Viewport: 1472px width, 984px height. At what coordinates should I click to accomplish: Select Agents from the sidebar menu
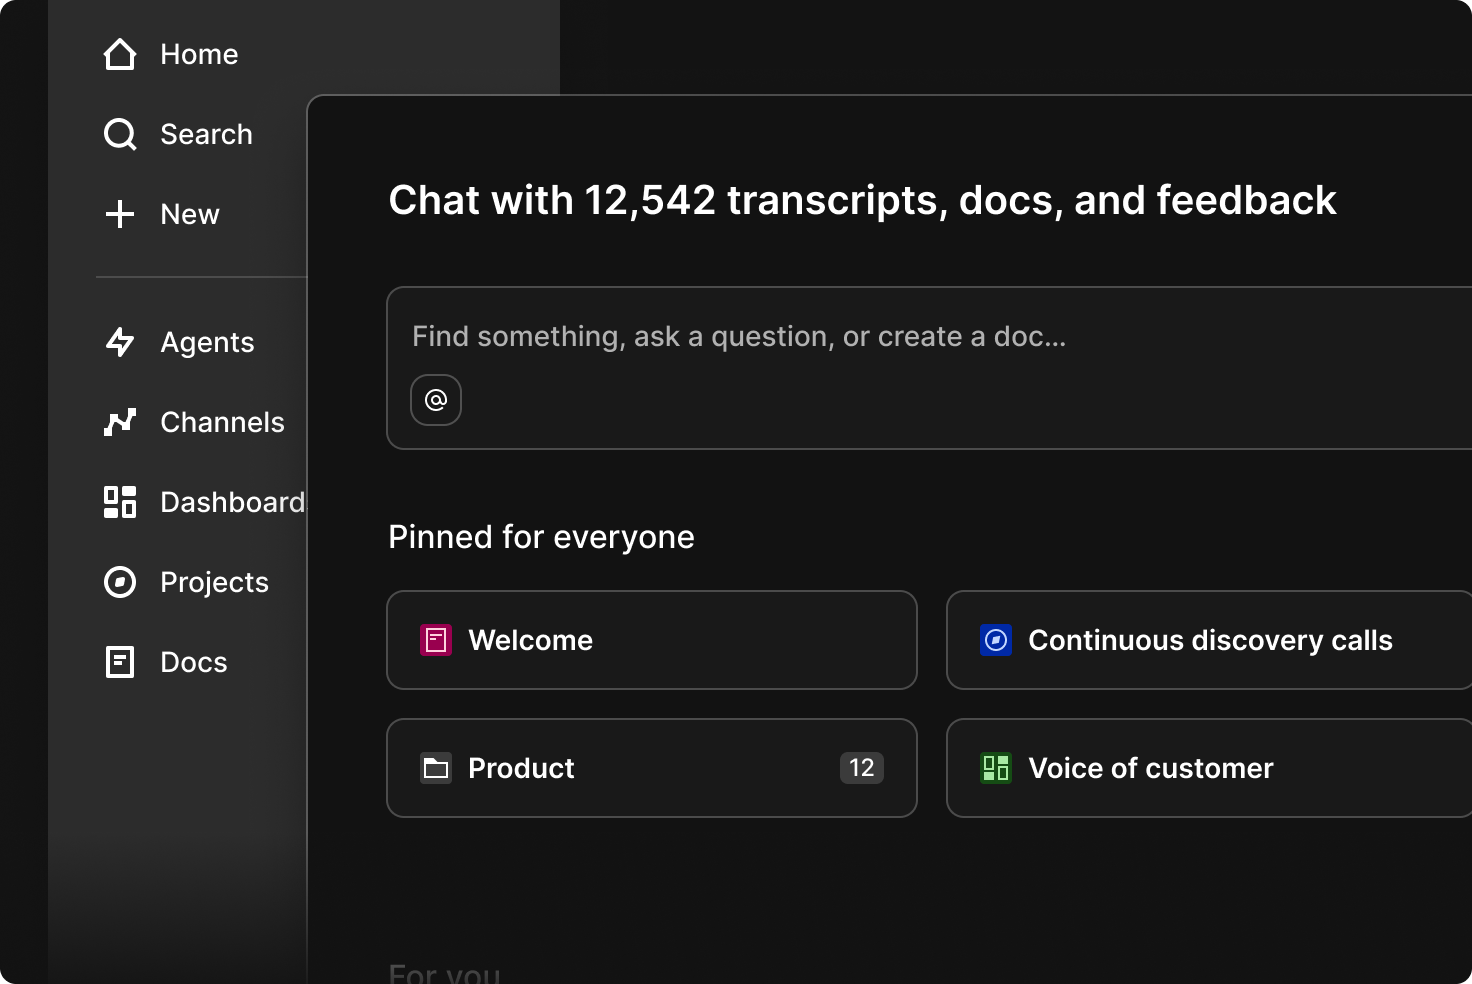click(x=206, y=342)
